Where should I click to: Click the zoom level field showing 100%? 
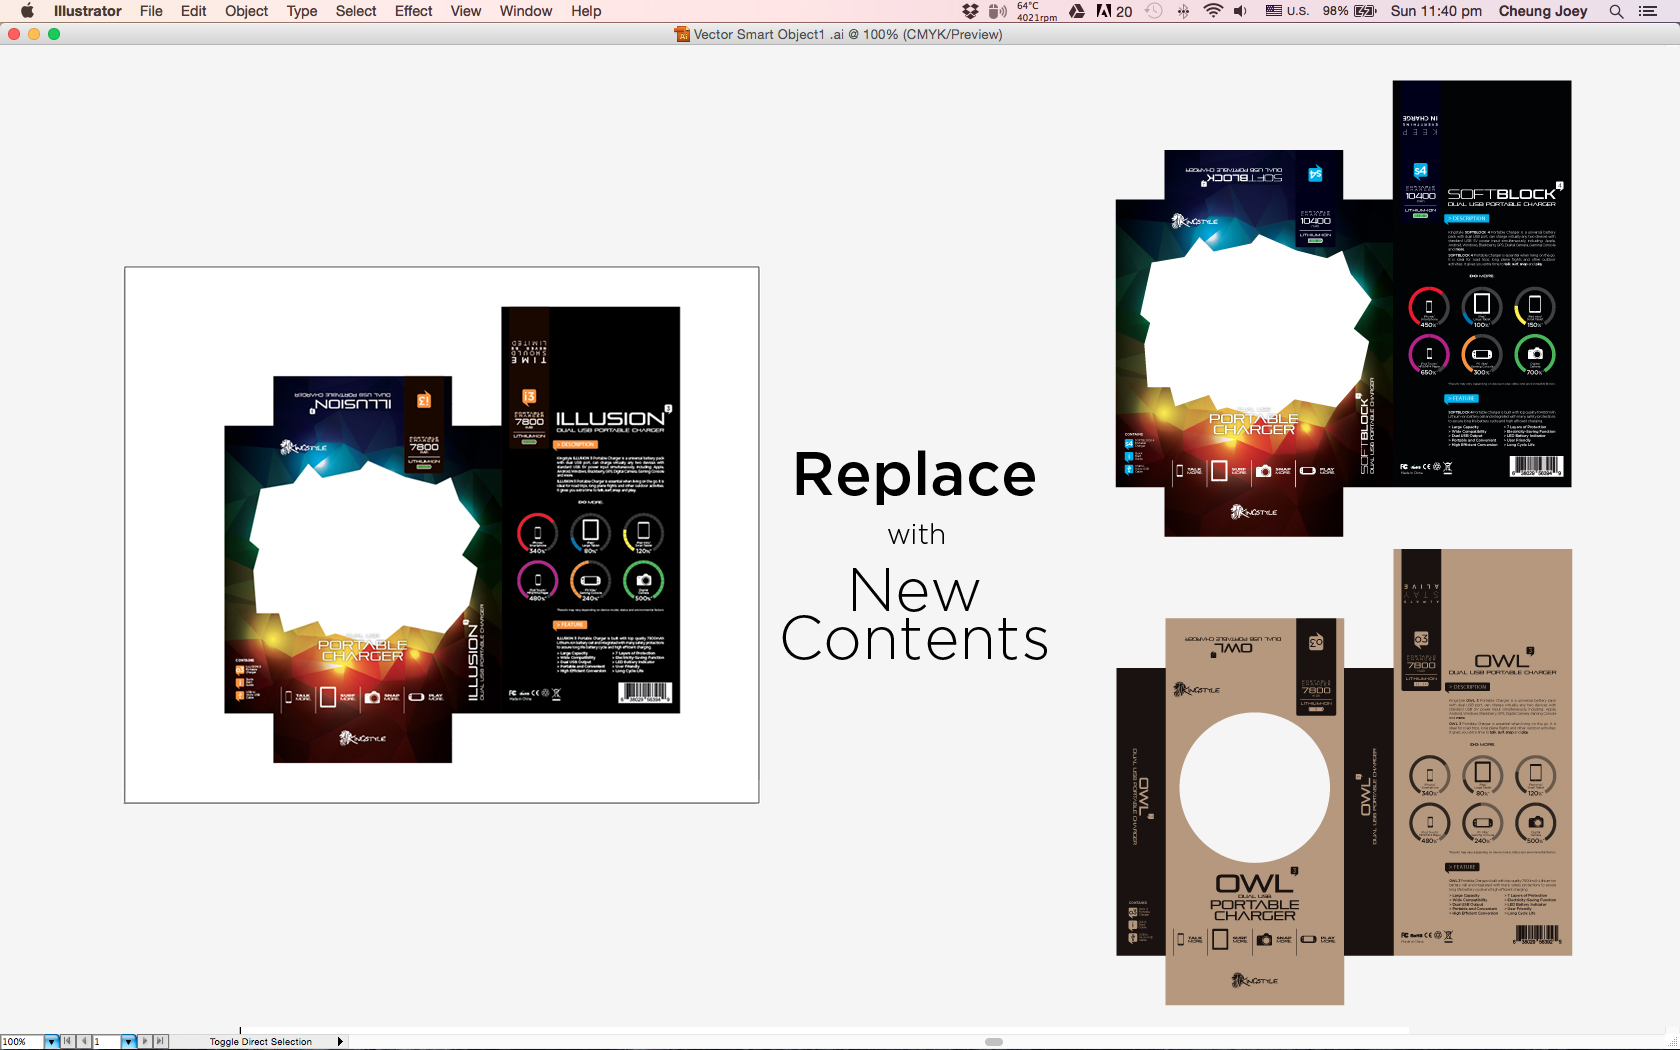pyautogui.click(x=22, y=1041)
